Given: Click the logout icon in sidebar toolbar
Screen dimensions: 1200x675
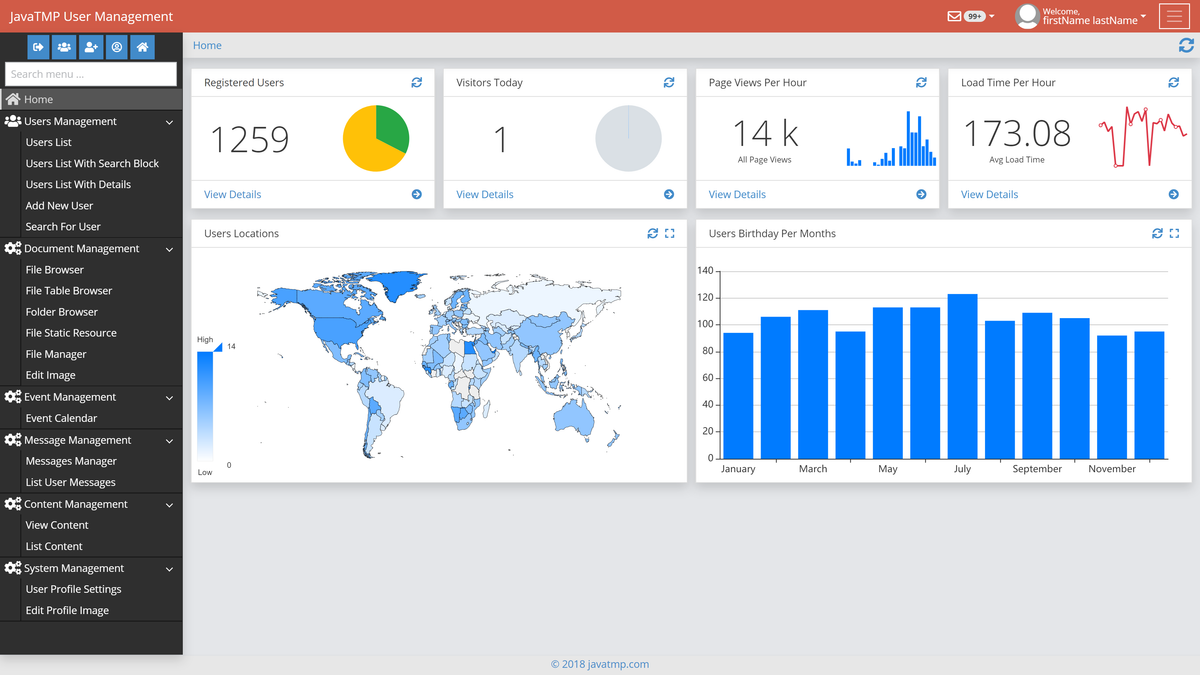Looking at the screenshot, I should [38, 47].
